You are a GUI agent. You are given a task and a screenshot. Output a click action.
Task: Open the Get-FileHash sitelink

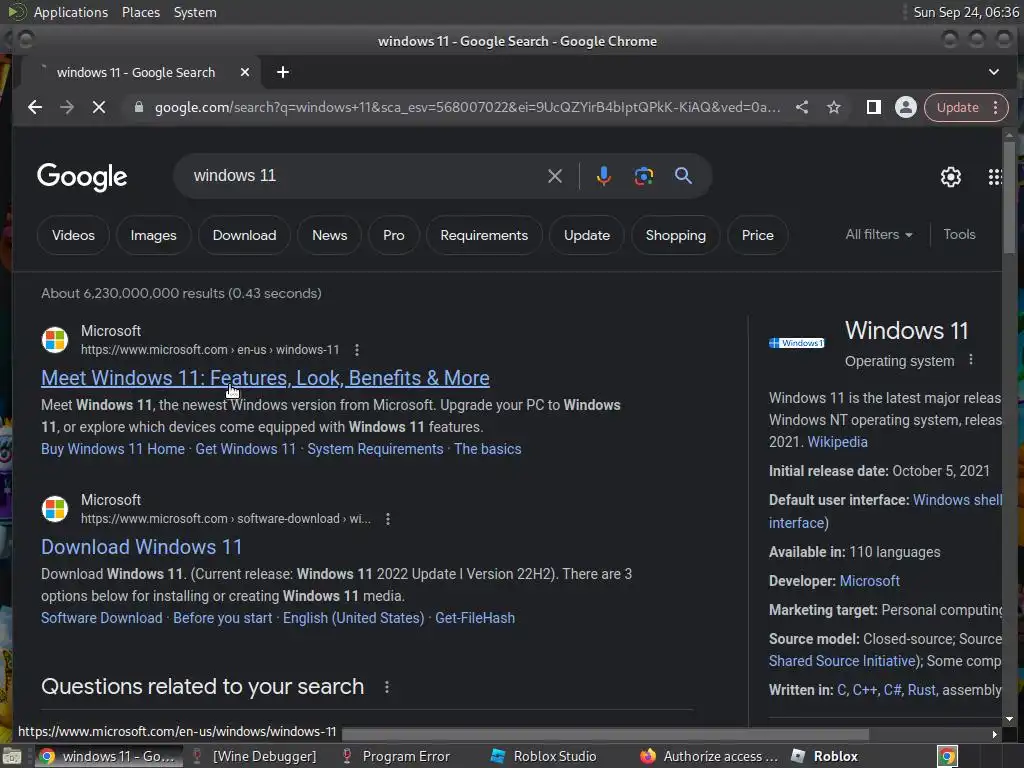tap(475, 618)
